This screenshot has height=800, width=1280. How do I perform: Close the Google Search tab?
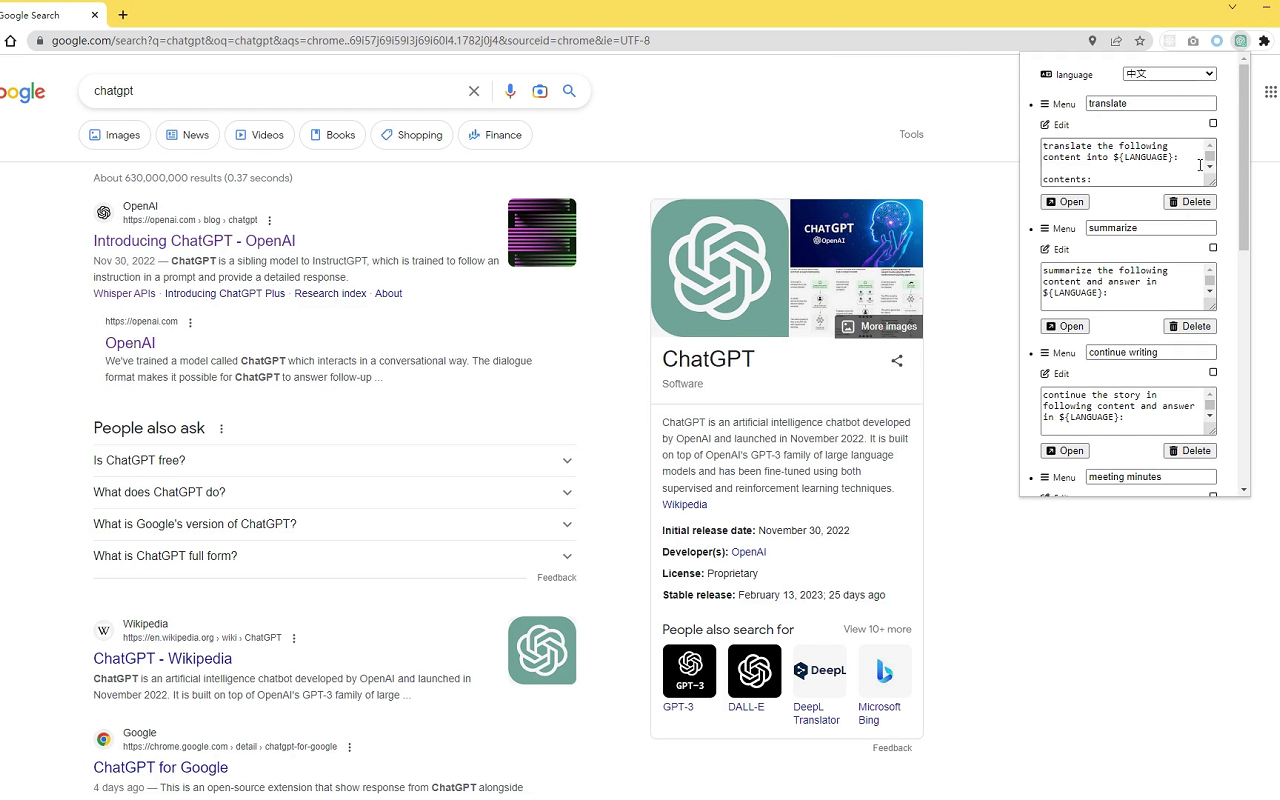click(95, 15)
